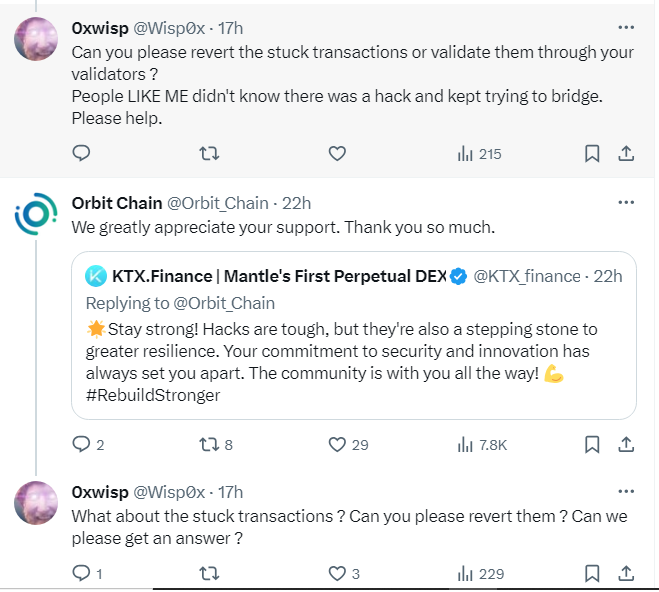
Task: Open more options on bottom 0xwisp tweet
Action: pos(626,491)
